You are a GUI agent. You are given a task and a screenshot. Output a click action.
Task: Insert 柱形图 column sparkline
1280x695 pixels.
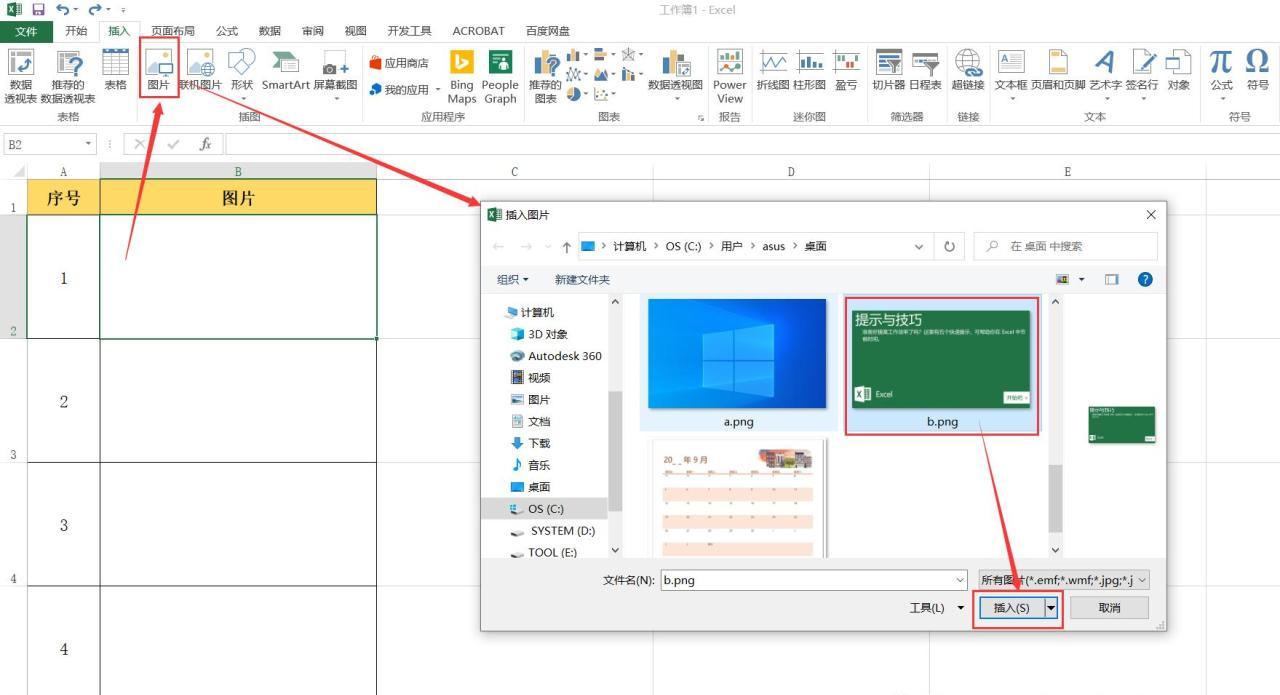[810, 70]
